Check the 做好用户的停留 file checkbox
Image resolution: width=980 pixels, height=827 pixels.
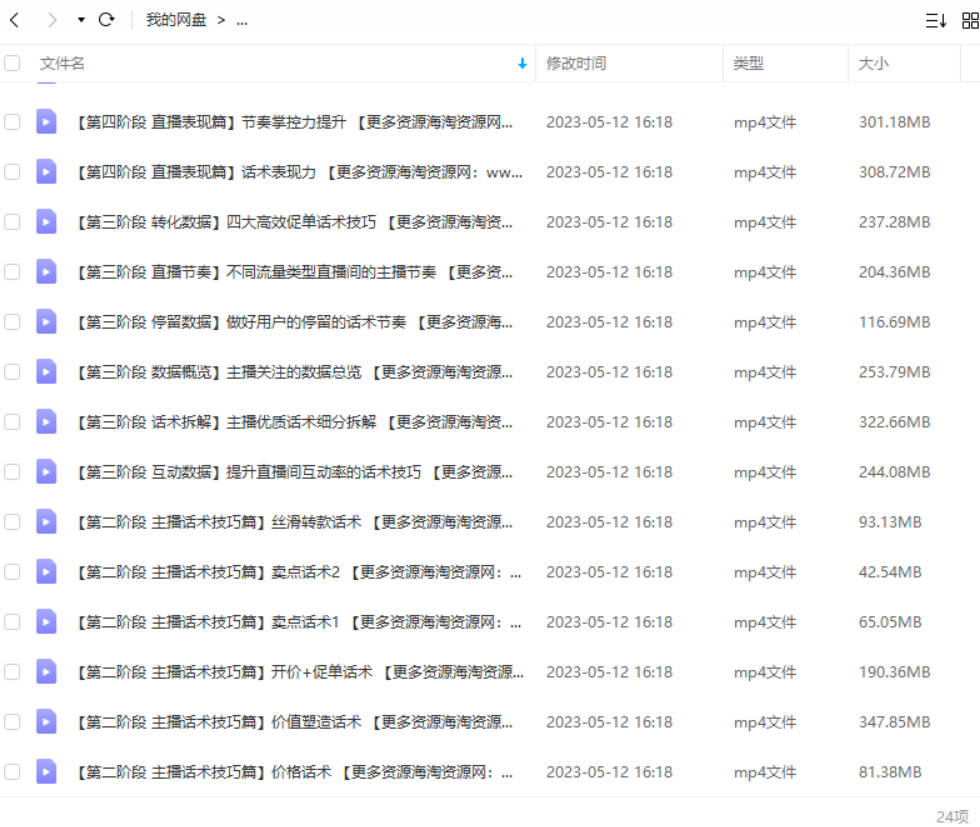12,321
